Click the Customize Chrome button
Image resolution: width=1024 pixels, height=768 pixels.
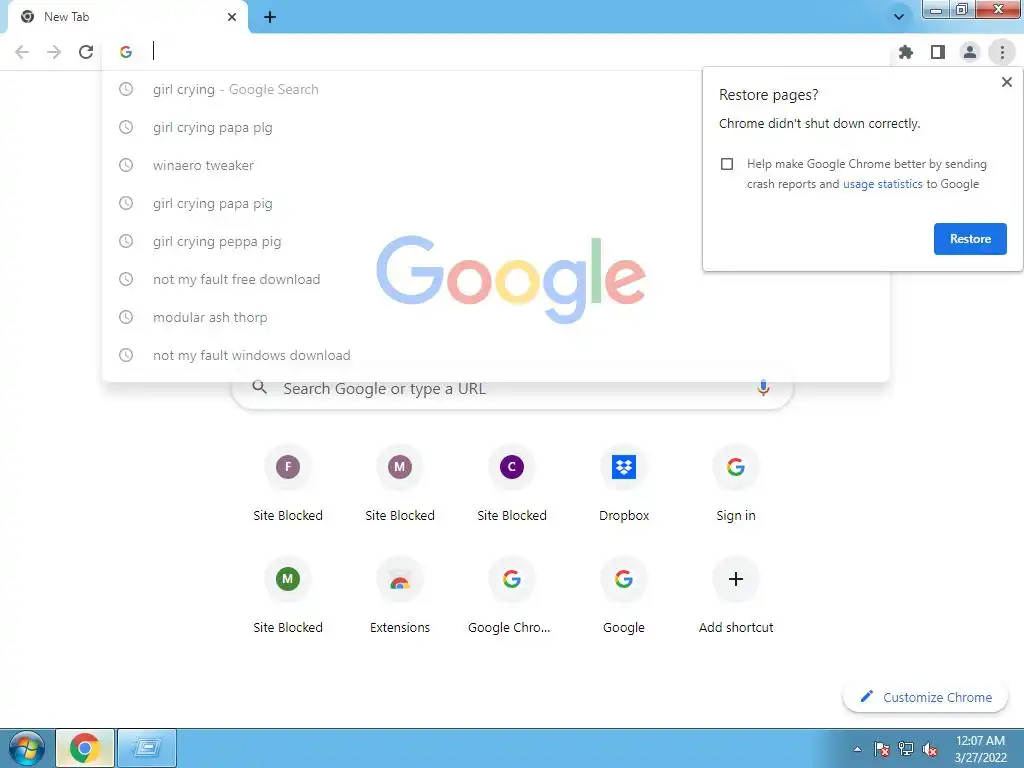coord(925,697)
